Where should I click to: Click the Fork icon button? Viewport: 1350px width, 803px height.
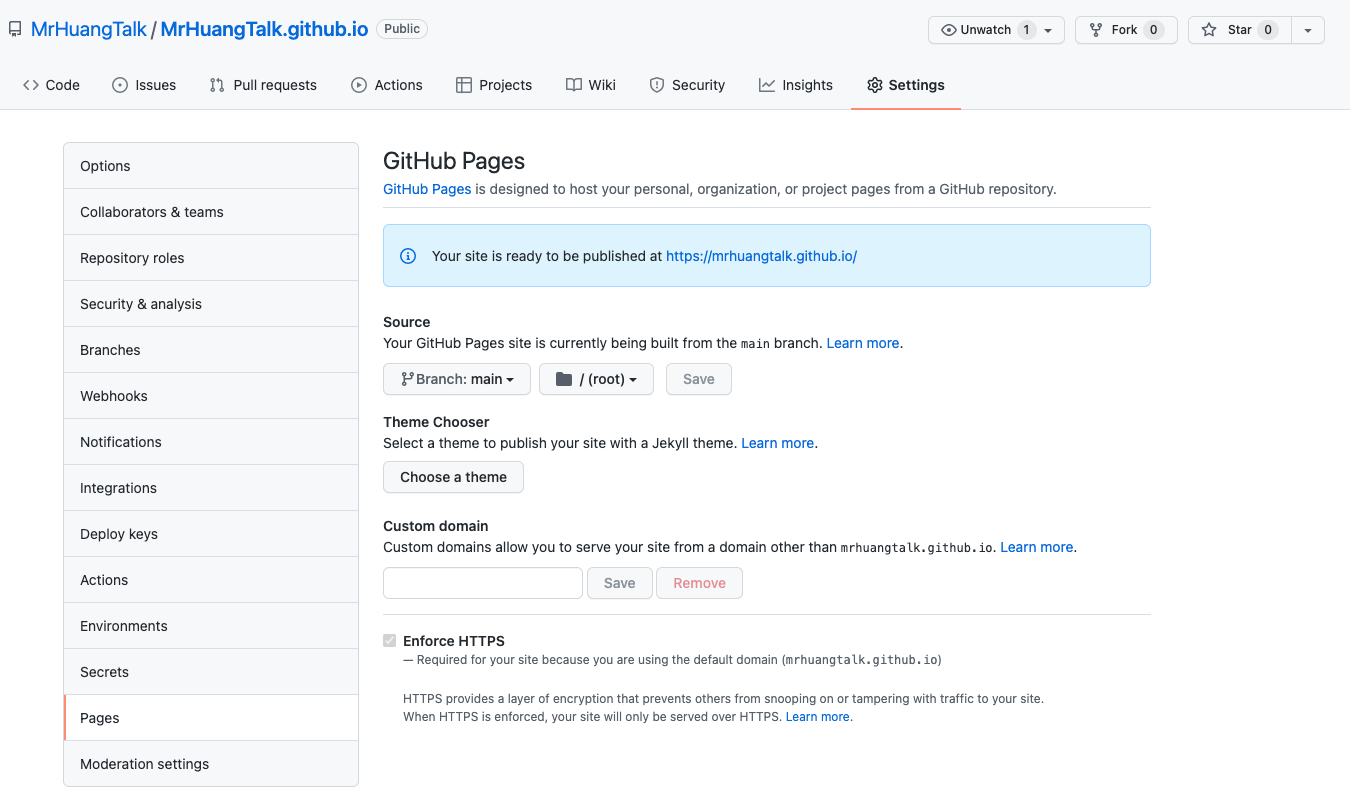[x=1096, y=30]
